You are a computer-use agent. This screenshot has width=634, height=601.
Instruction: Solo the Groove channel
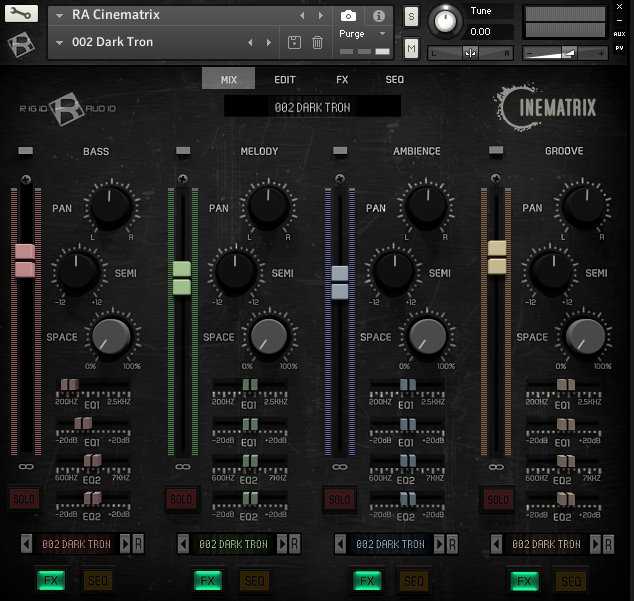coord(497,499)
